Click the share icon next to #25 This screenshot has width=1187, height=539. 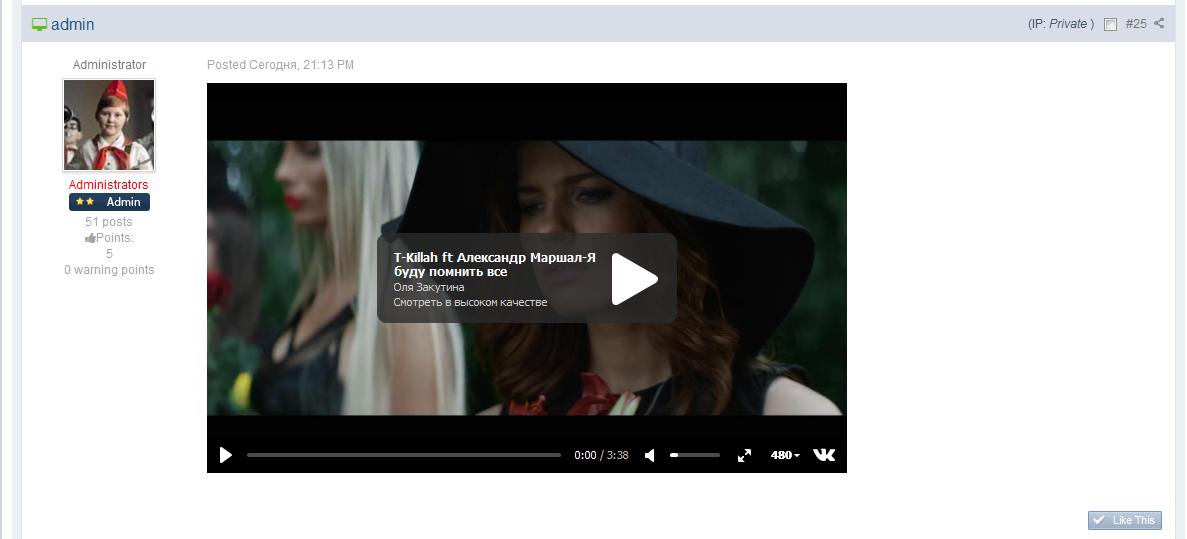[x=1159, y=23]
